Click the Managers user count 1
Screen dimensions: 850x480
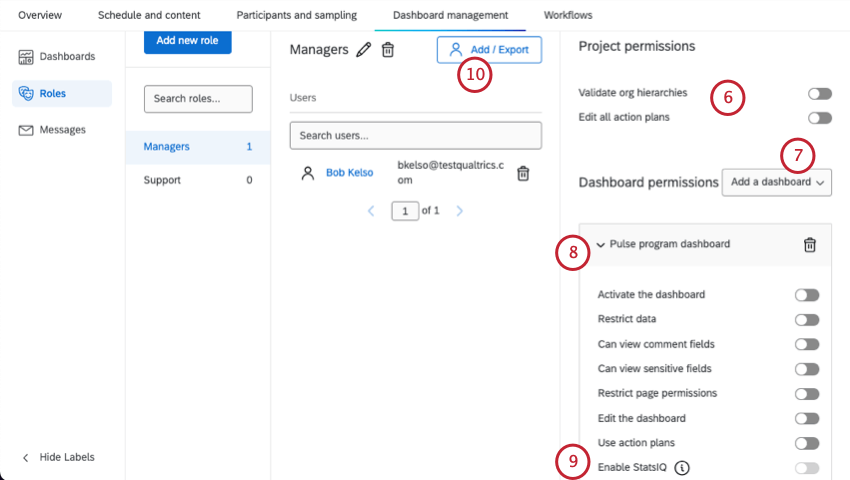(249, 147)
